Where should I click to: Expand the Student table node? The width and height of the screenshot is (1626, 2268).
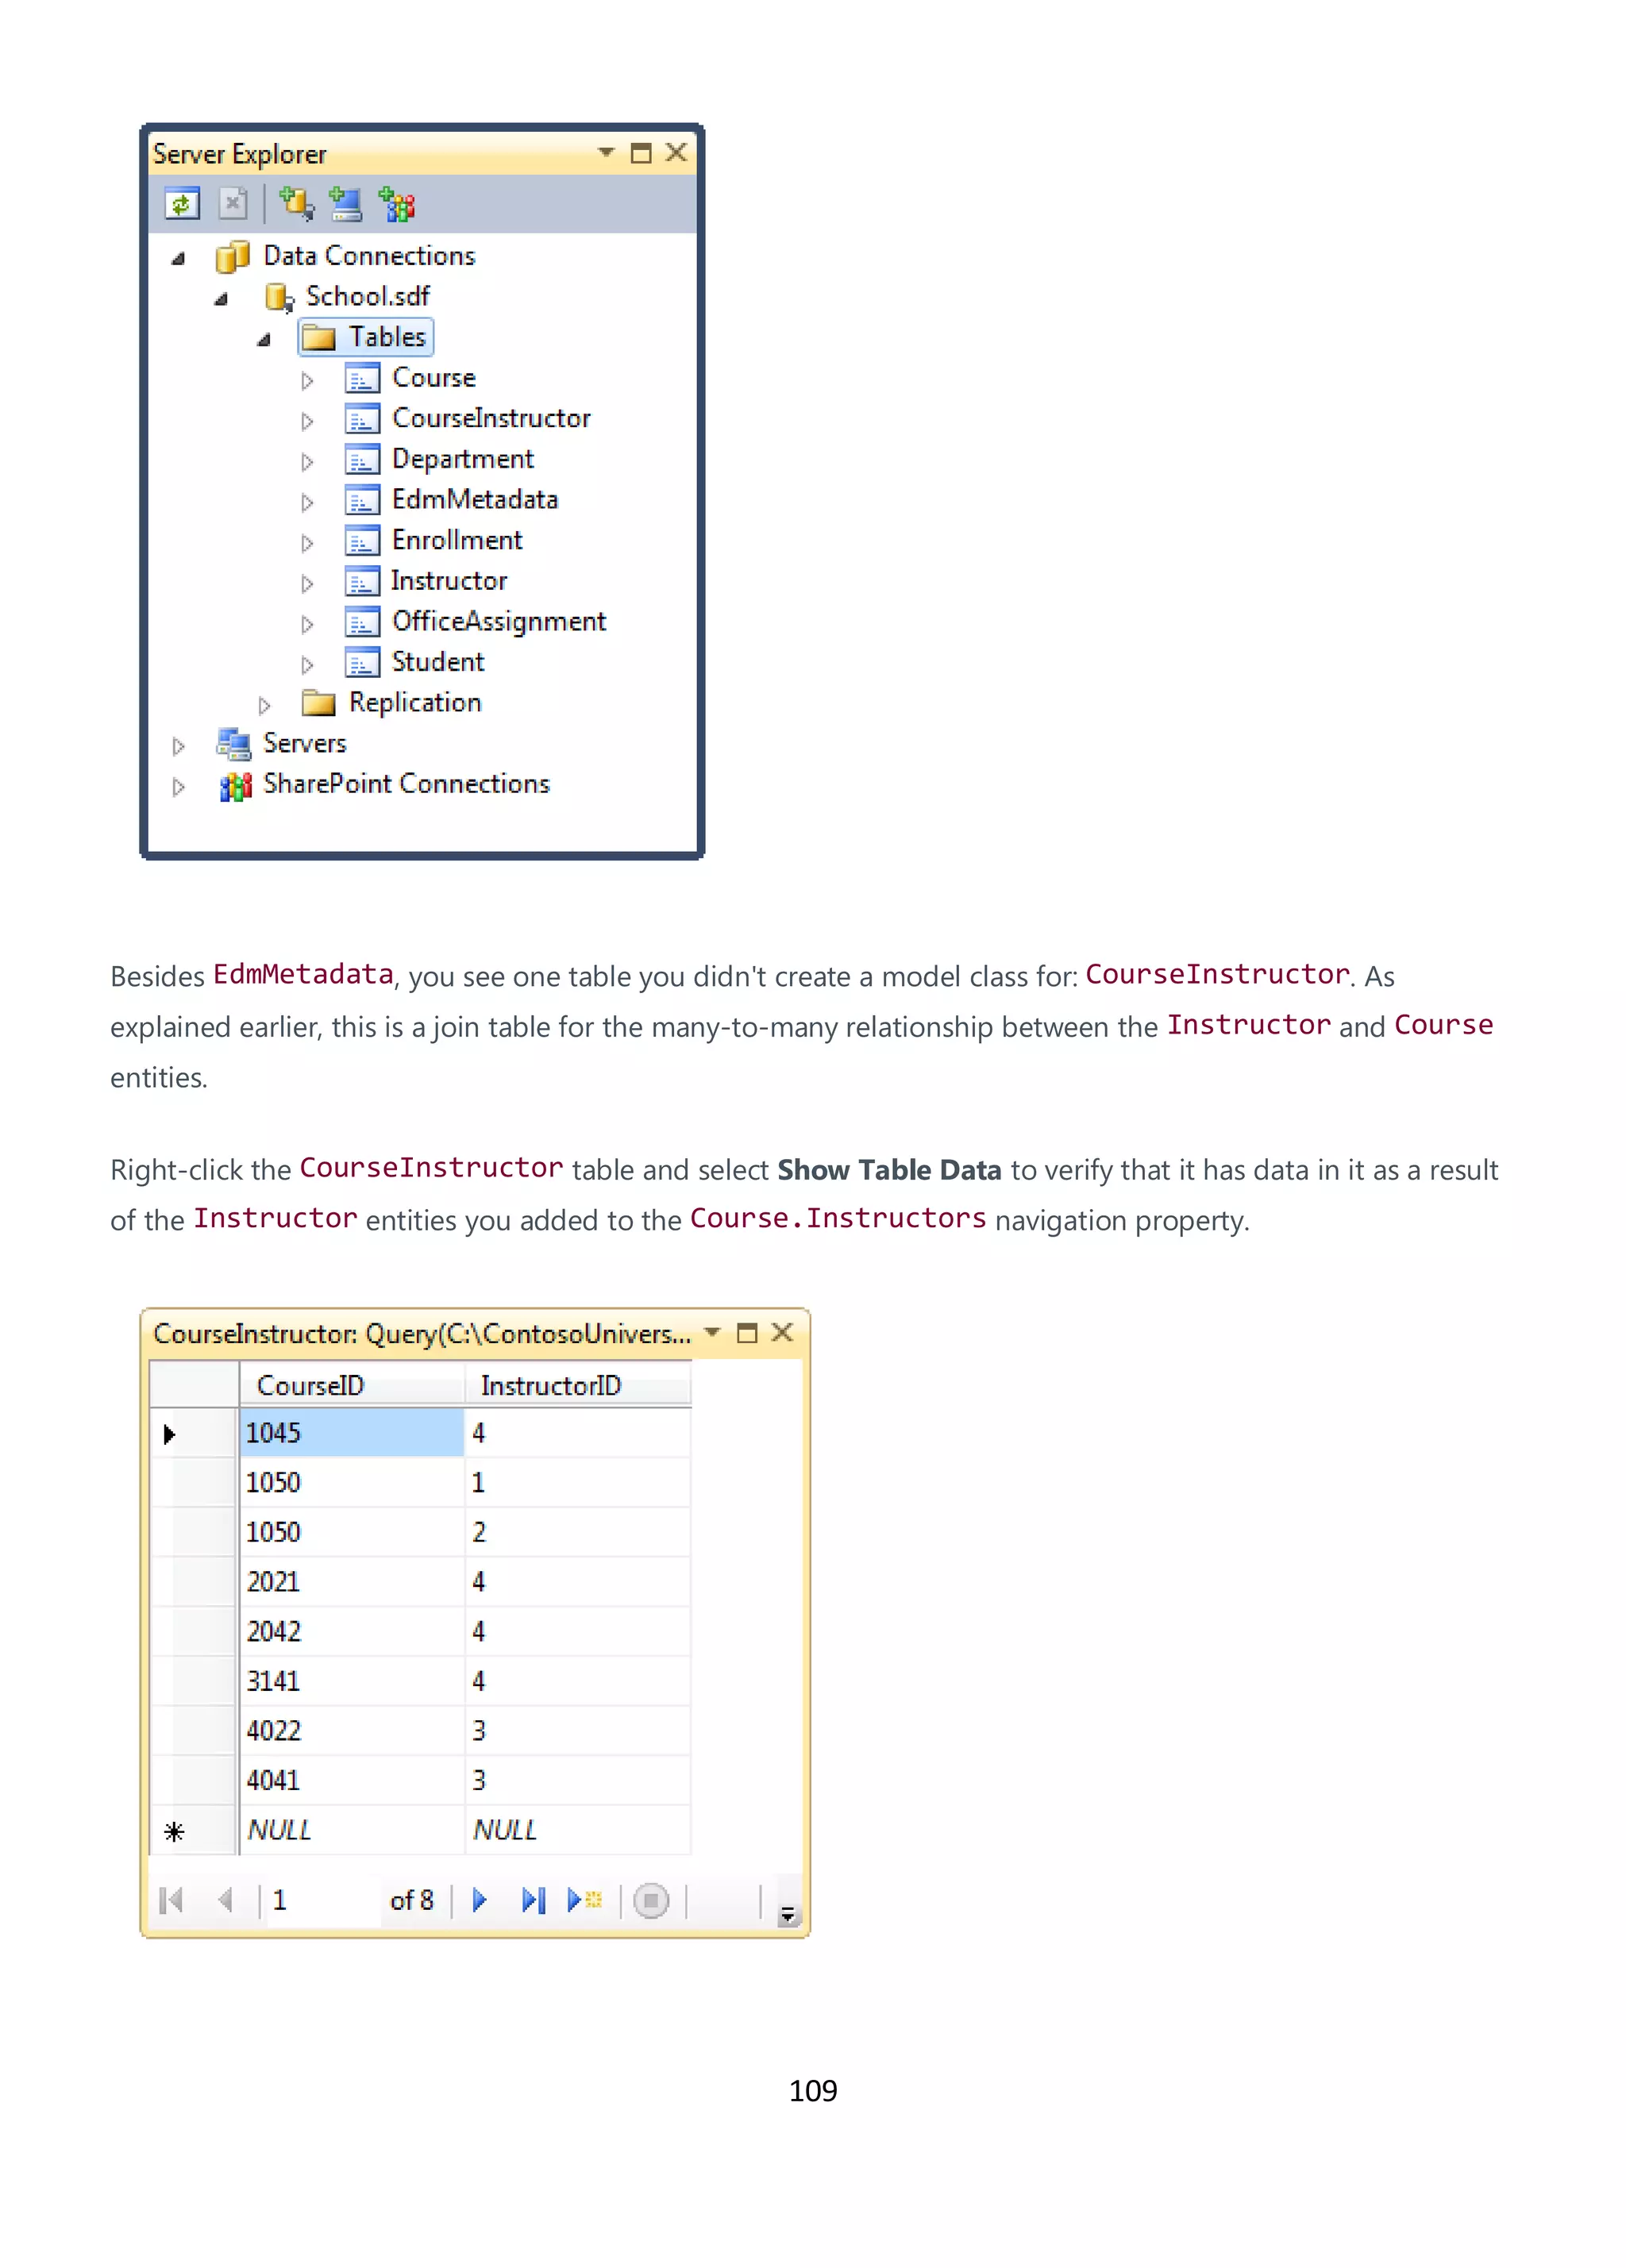tap(307, 664)
